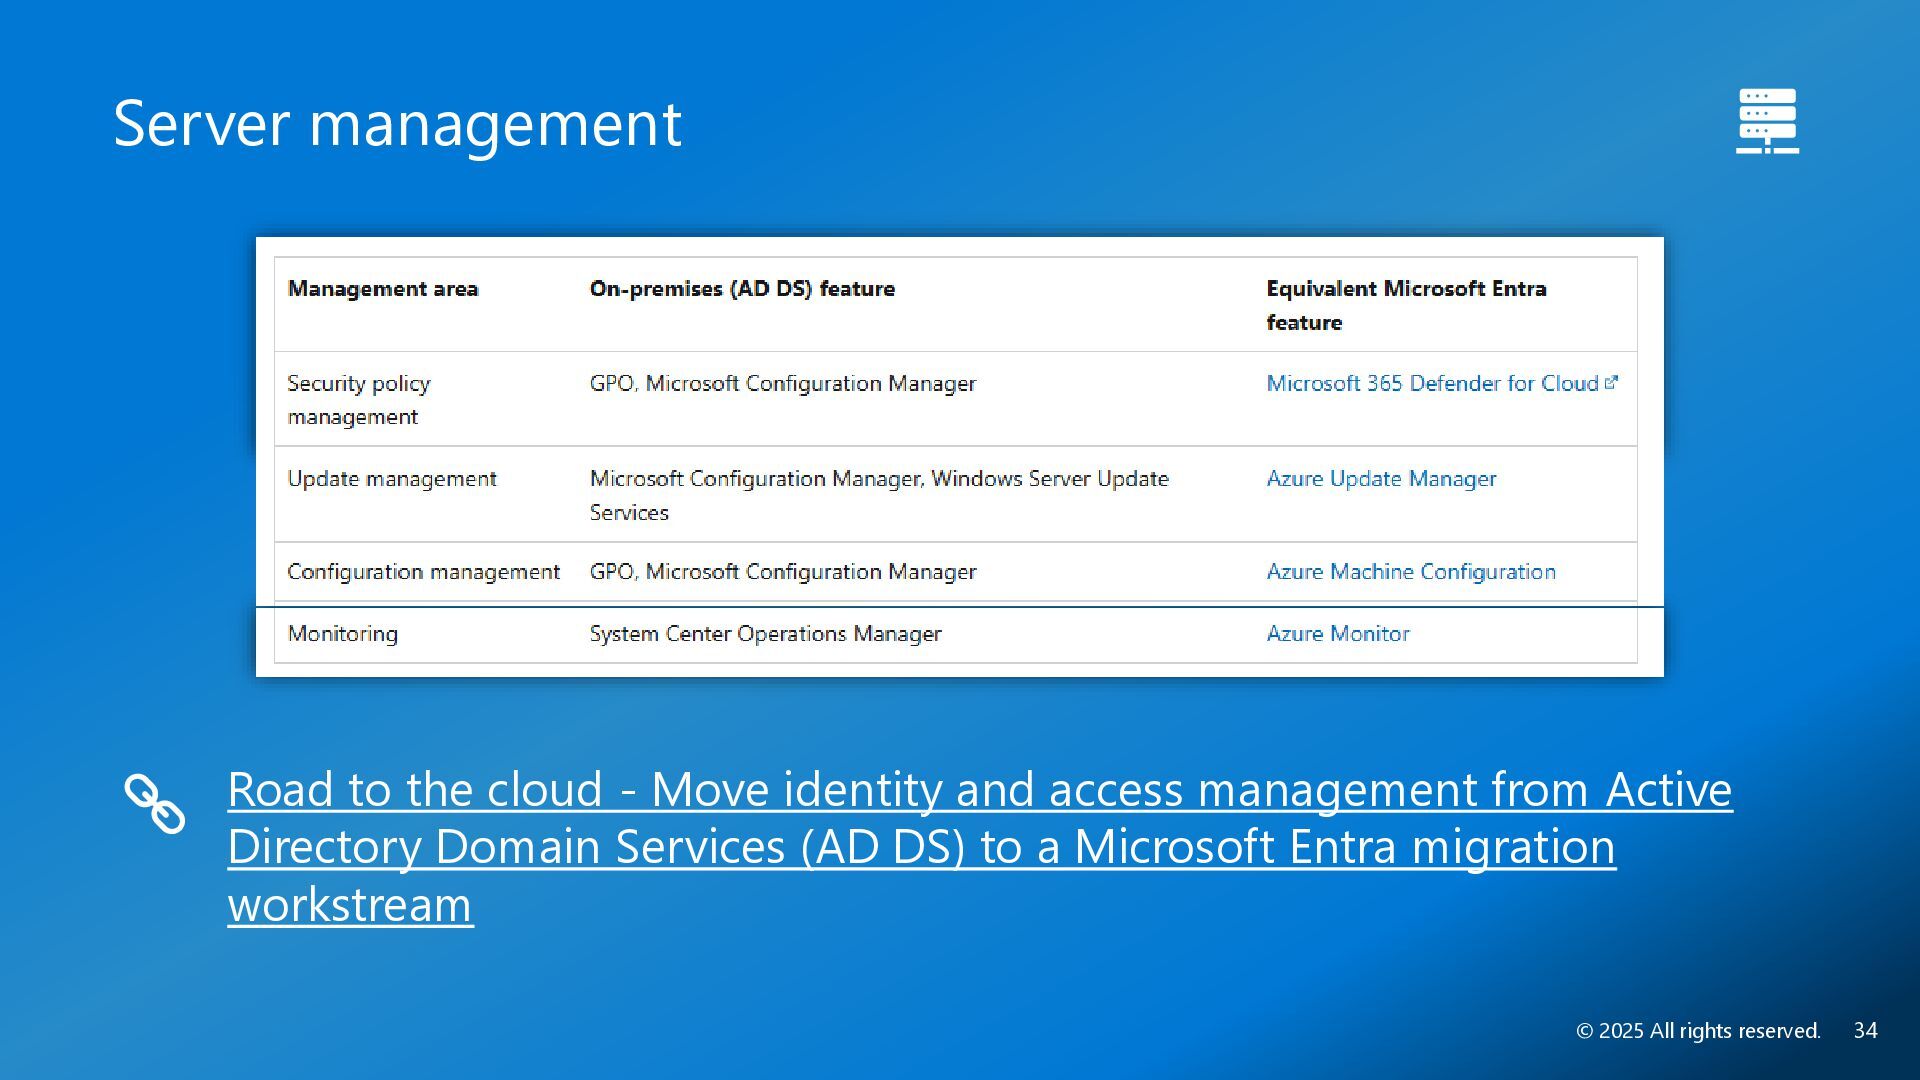Viewport: 1920px width, 1080px height.
Task: Select System Center Operations Manager text
Action: tap(765, 633)
